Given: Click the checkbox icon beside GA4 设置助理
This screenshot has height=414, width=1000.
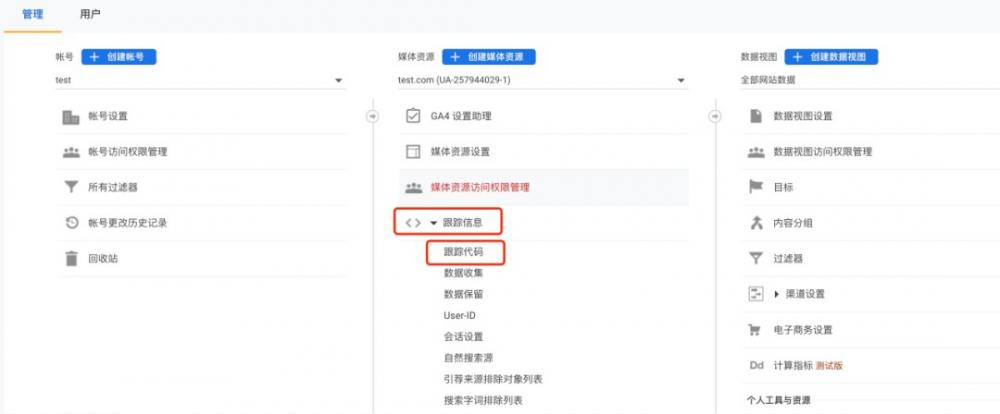Looking at the screenshot, I should [413, 116].
